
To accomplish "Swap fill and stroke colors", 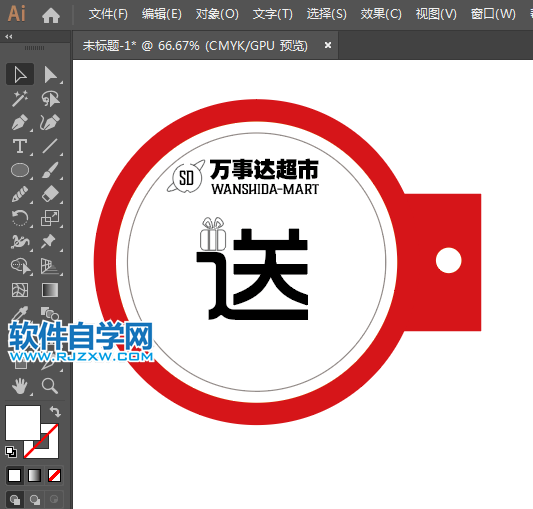I will point(55,411).
